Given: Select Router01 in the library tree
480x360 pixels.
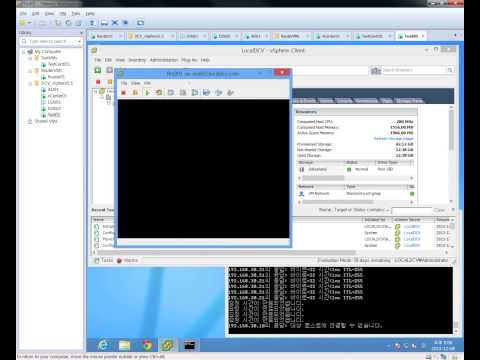Looking at the screenshot, I should 55,77.
